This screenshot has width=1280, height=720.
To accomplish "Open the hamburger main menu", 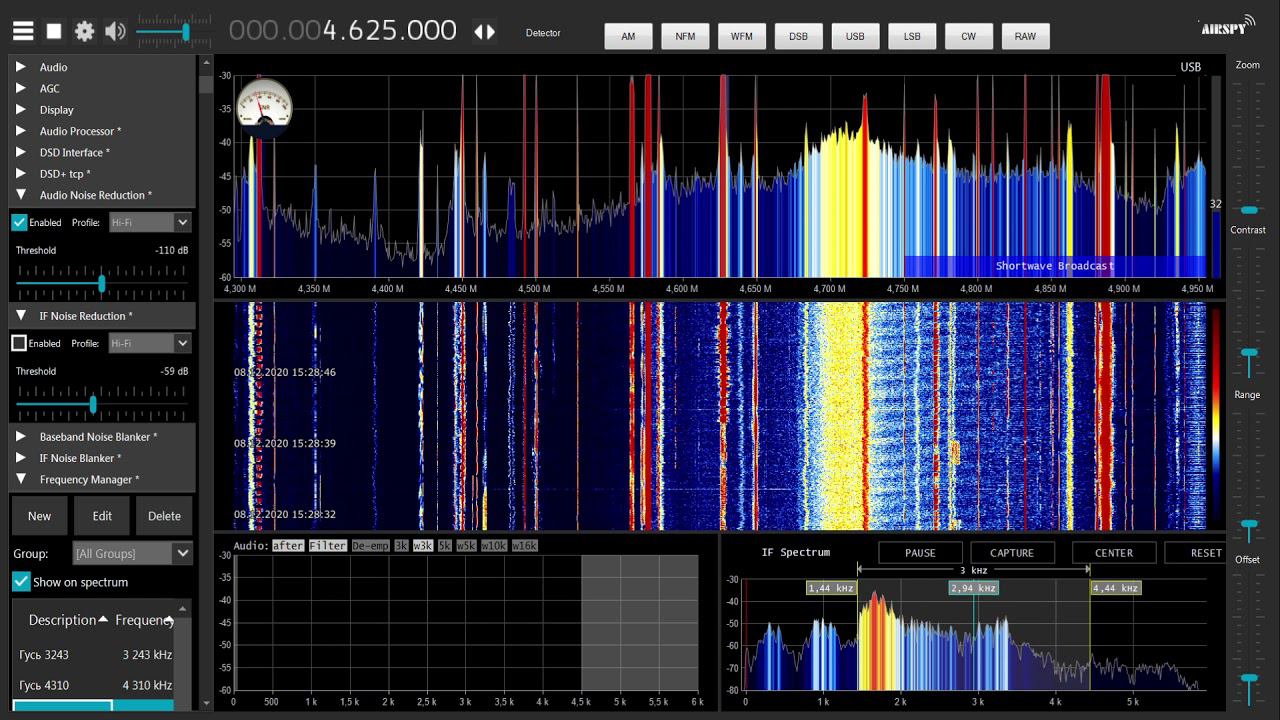I will coord(23,31).
